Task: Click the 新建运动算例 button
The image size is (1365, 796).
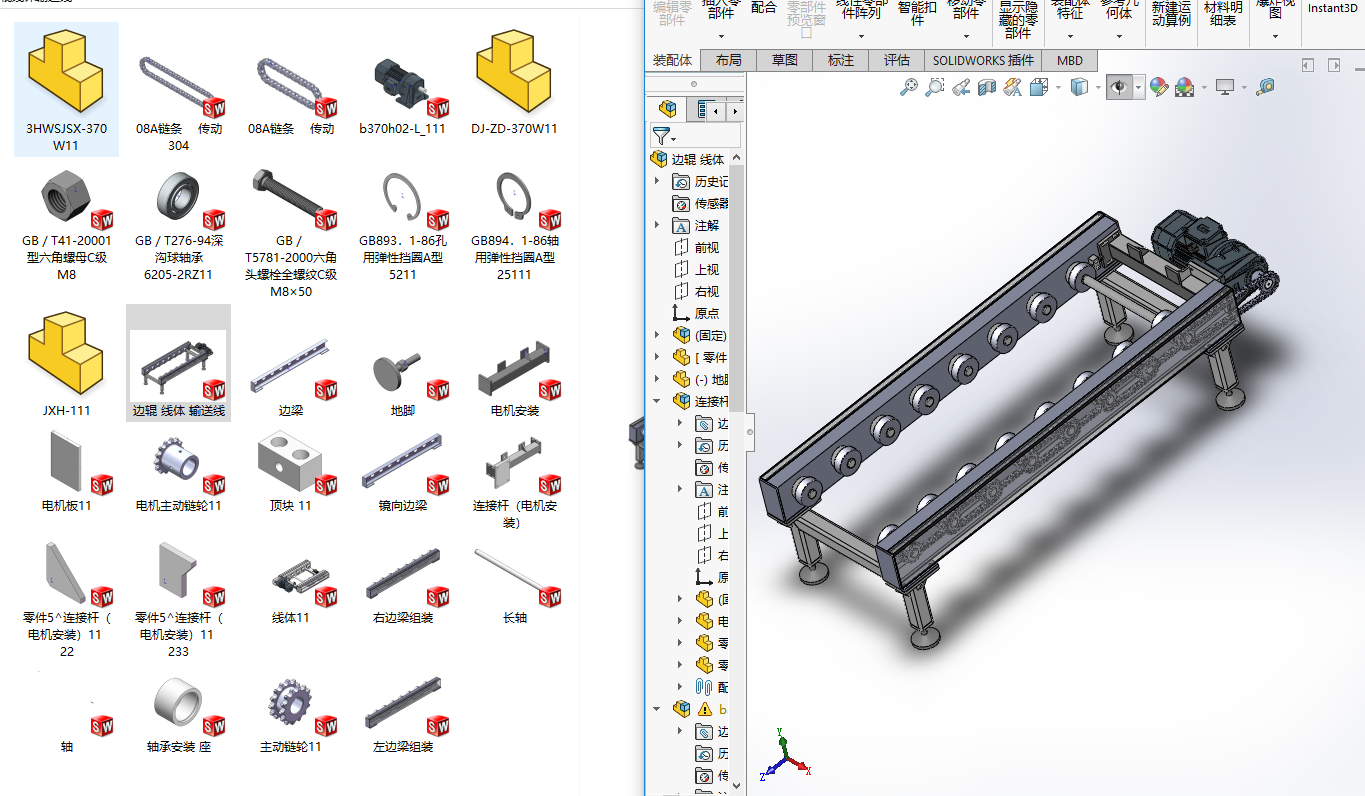Action: (1171, 13)
